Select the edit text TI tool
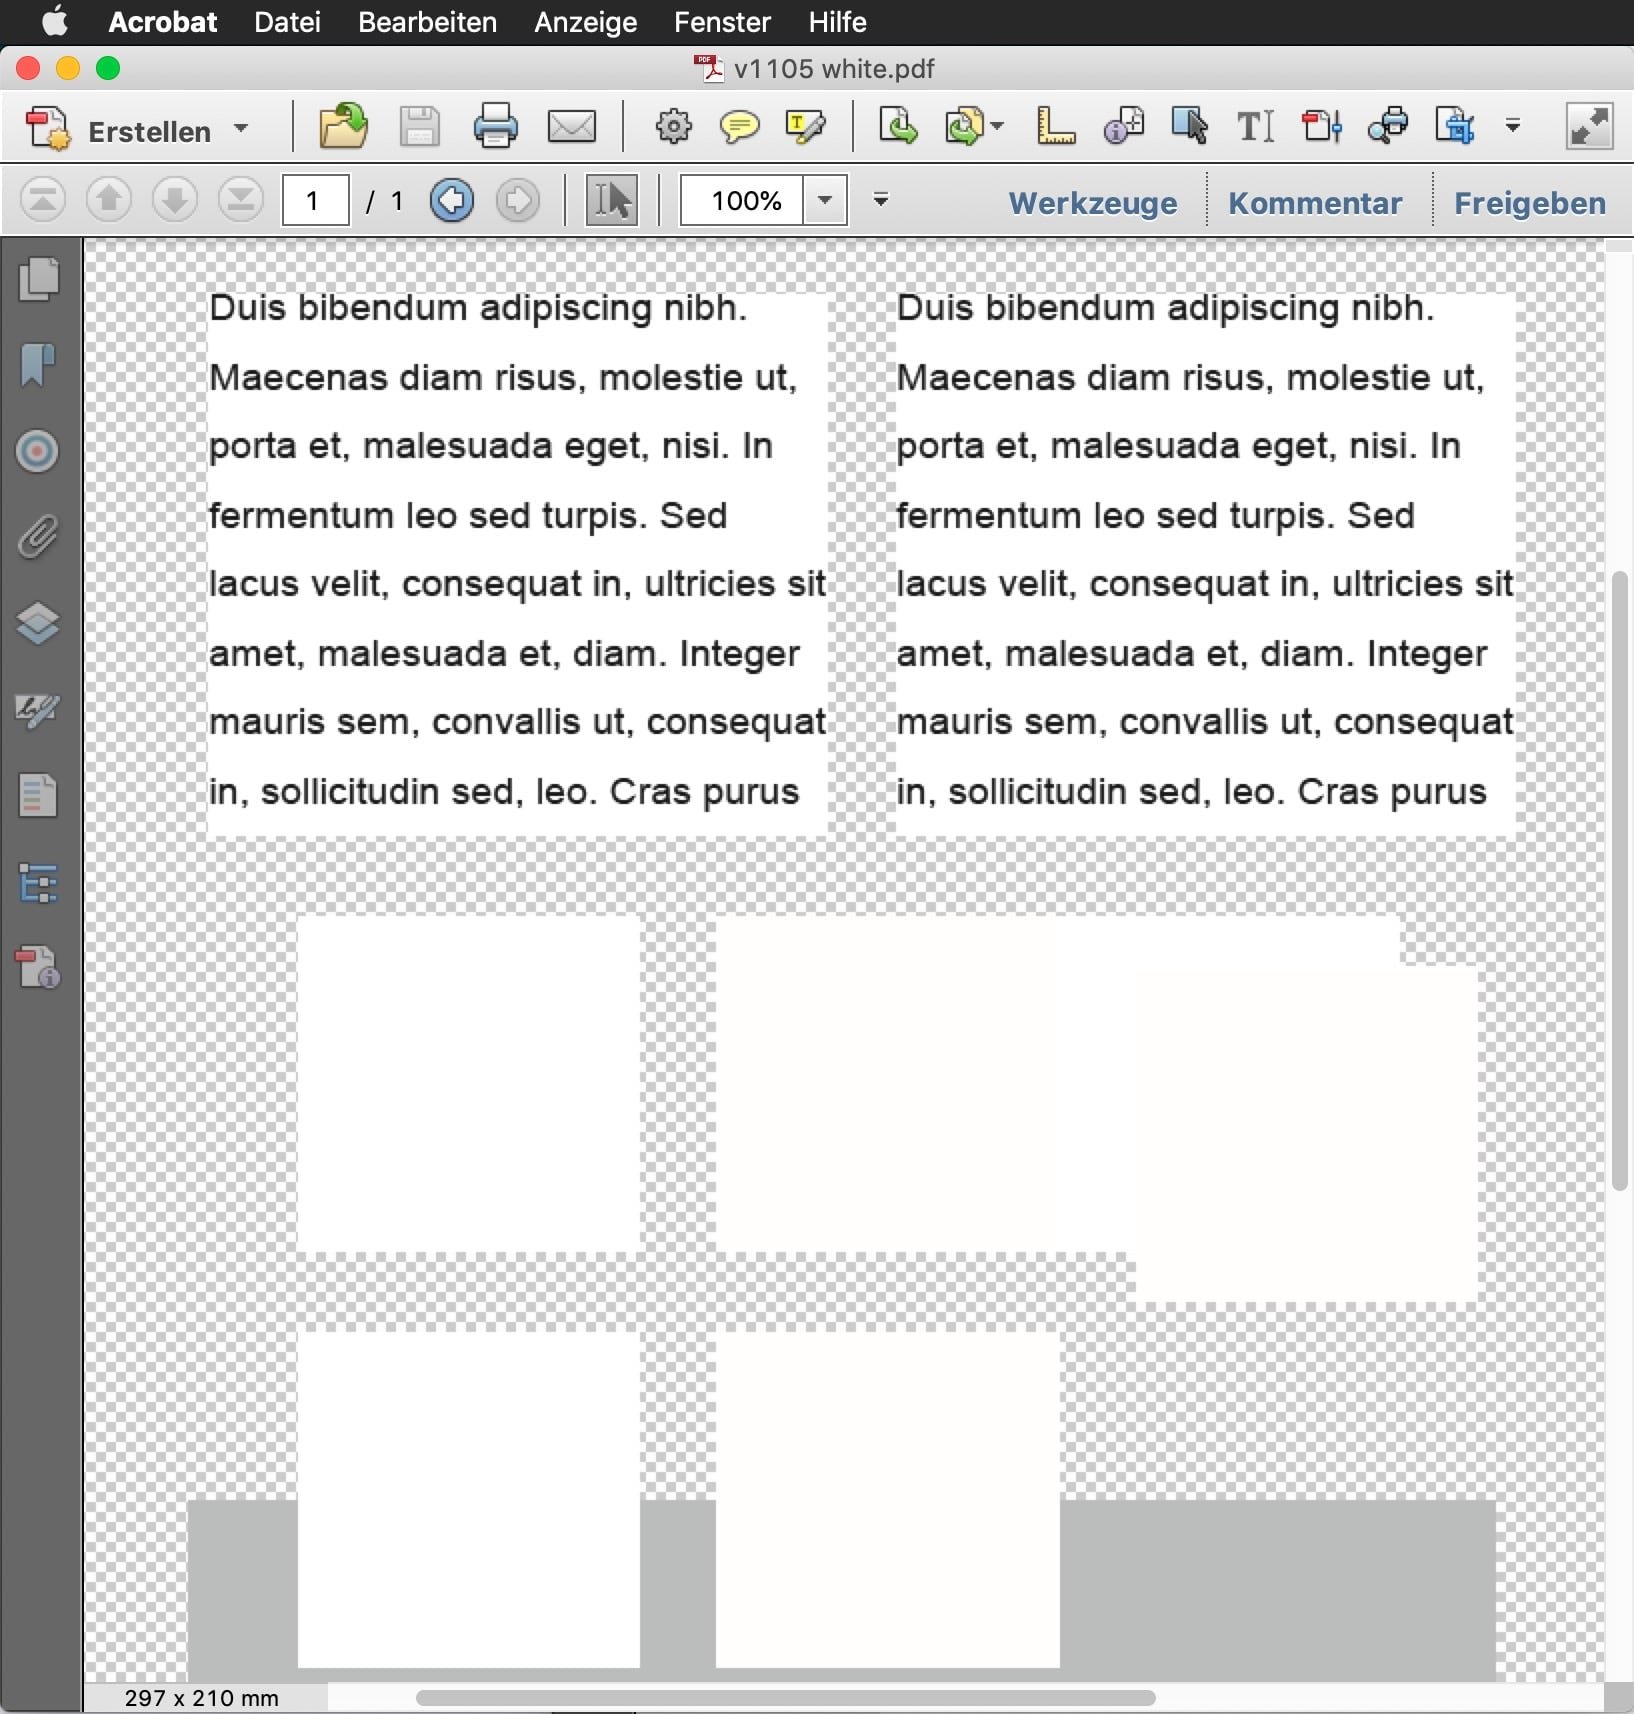1634x1714 pixels. click(1255, 127)
